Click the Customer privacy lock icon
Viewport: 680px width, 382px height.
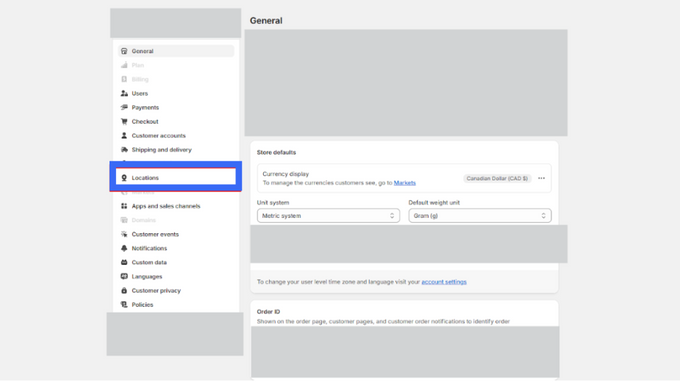(x=124, y=291)
